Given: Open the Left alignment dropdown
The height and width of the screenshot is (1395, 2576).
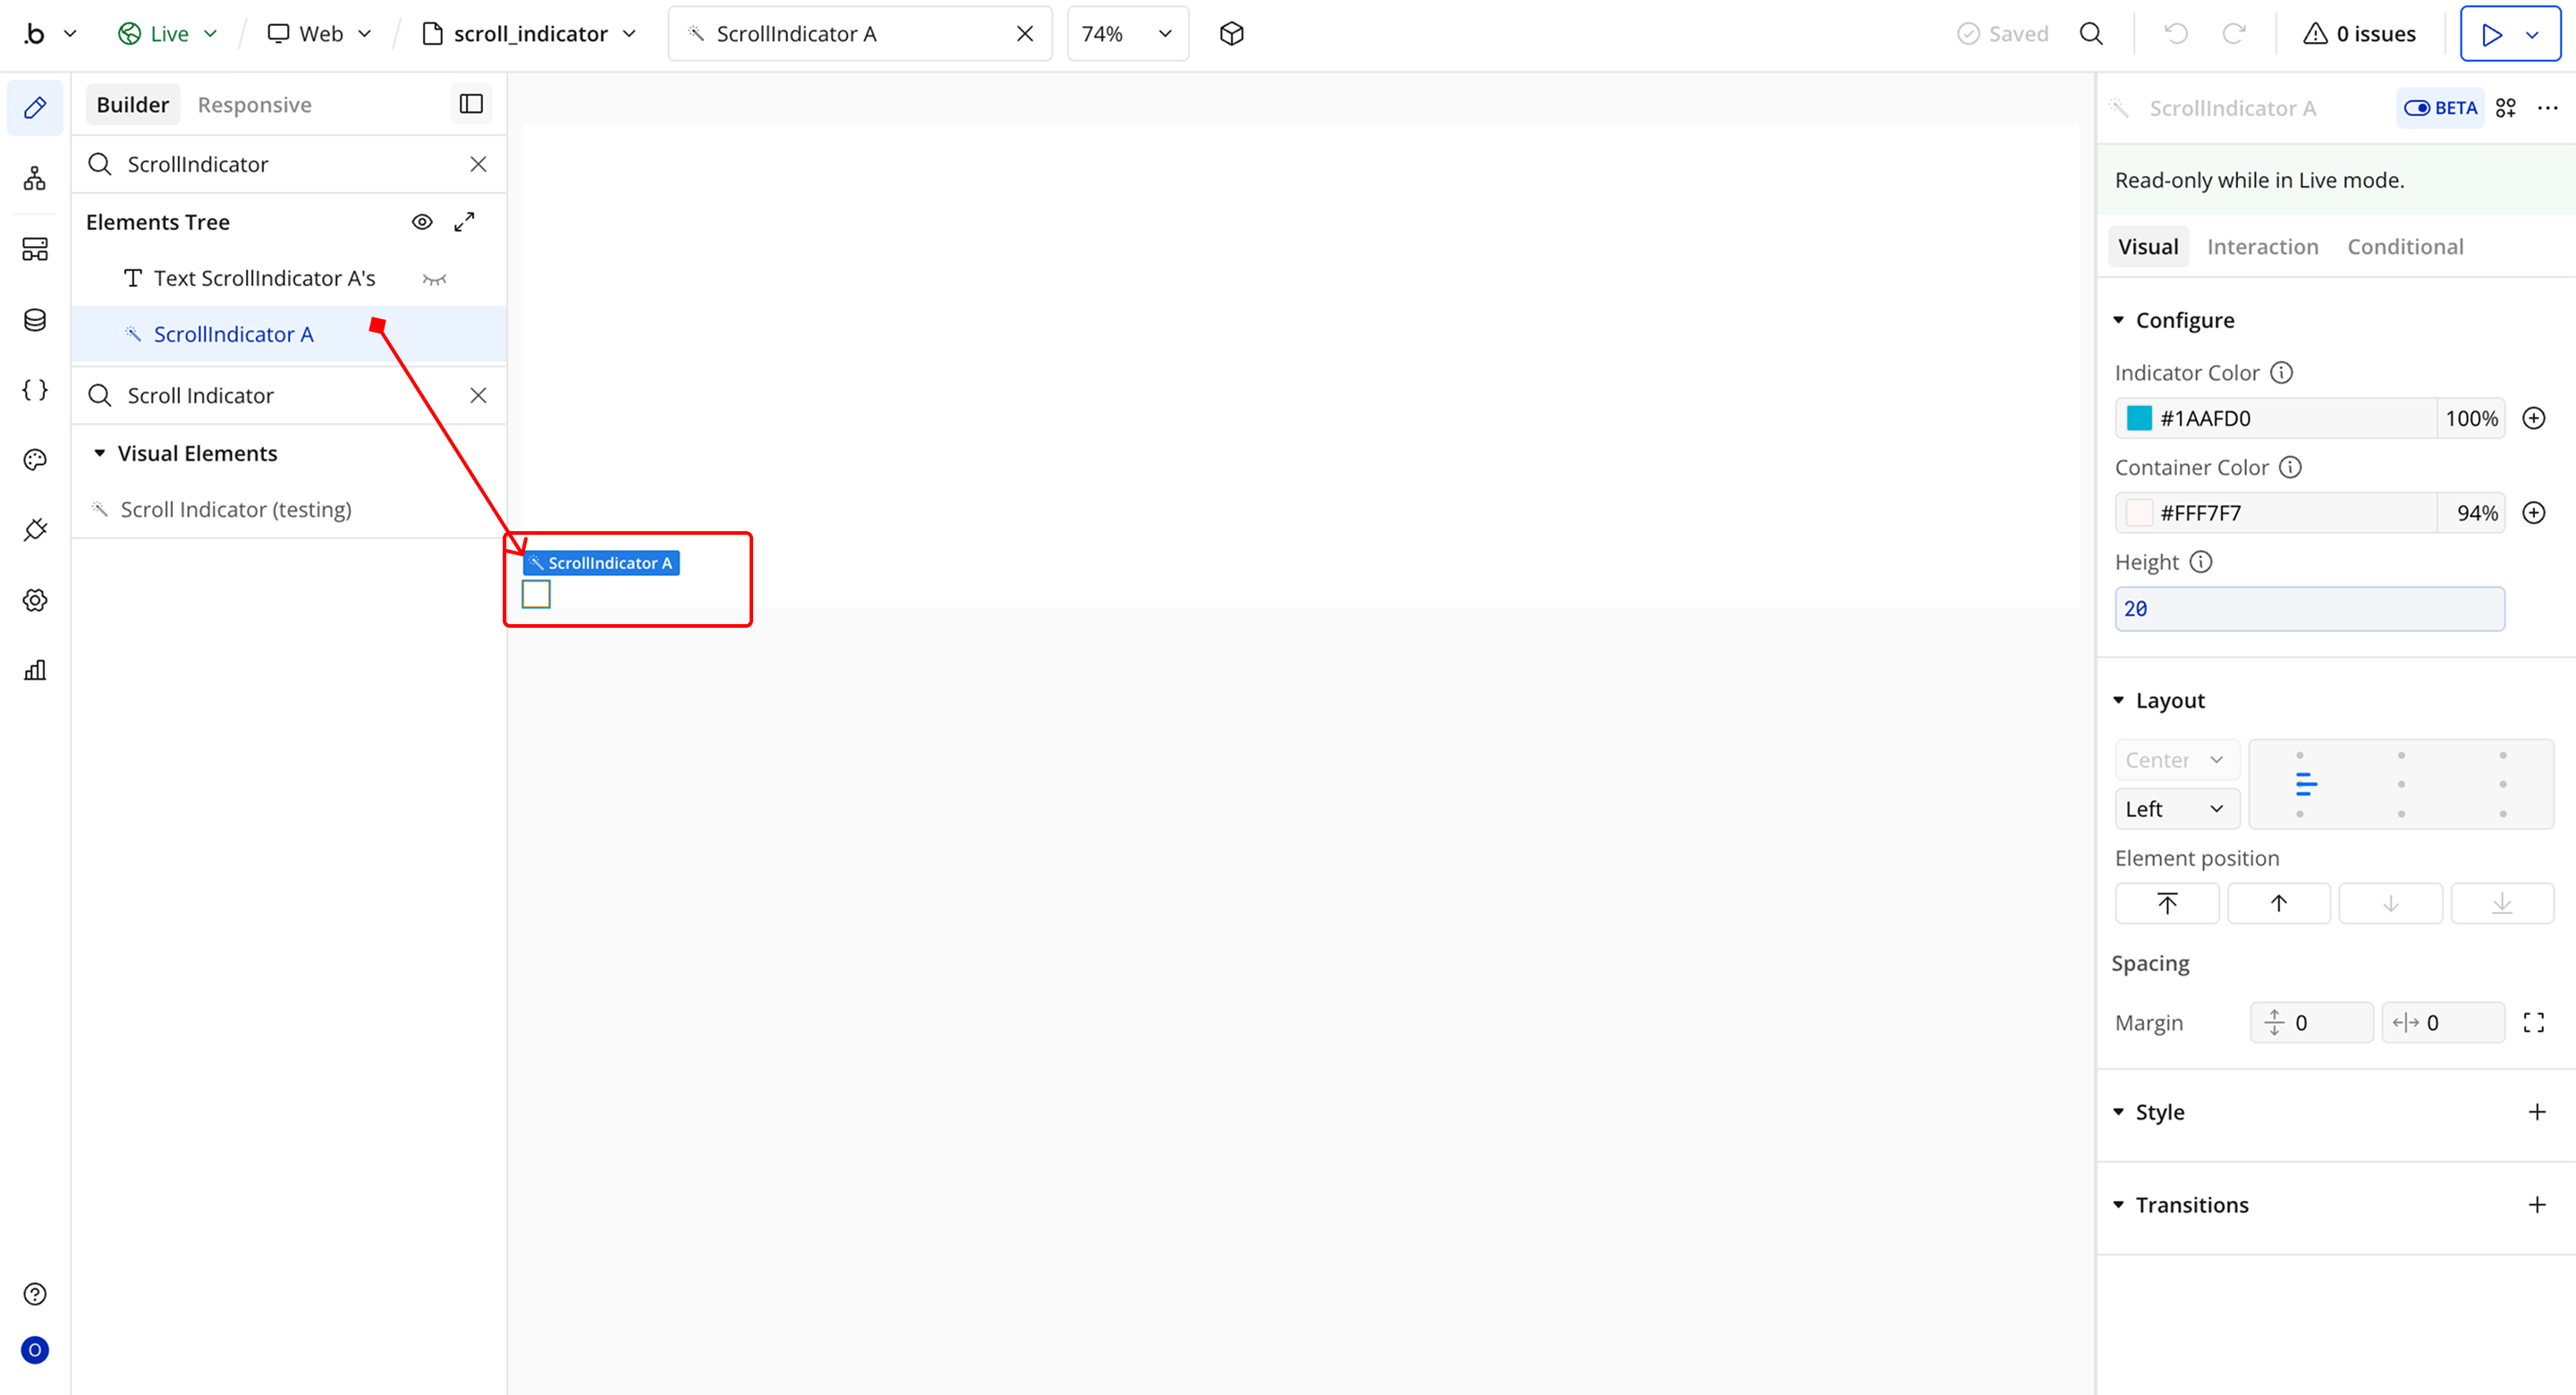Looking at the screenshot, I should (2176, 809).
